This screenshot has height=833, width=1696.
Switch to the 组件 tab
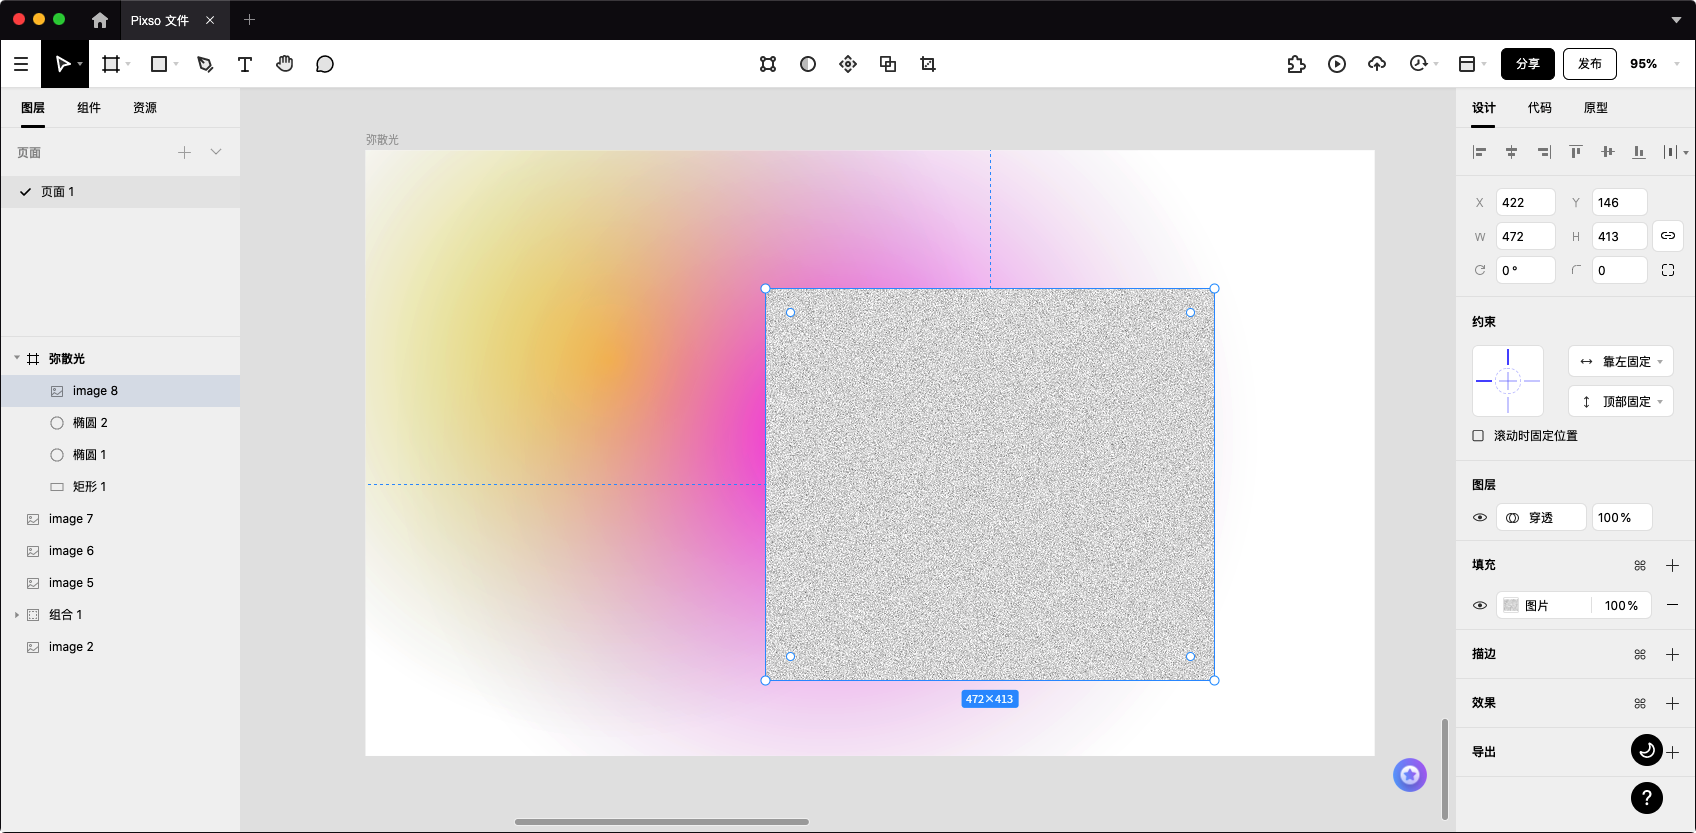89,108
